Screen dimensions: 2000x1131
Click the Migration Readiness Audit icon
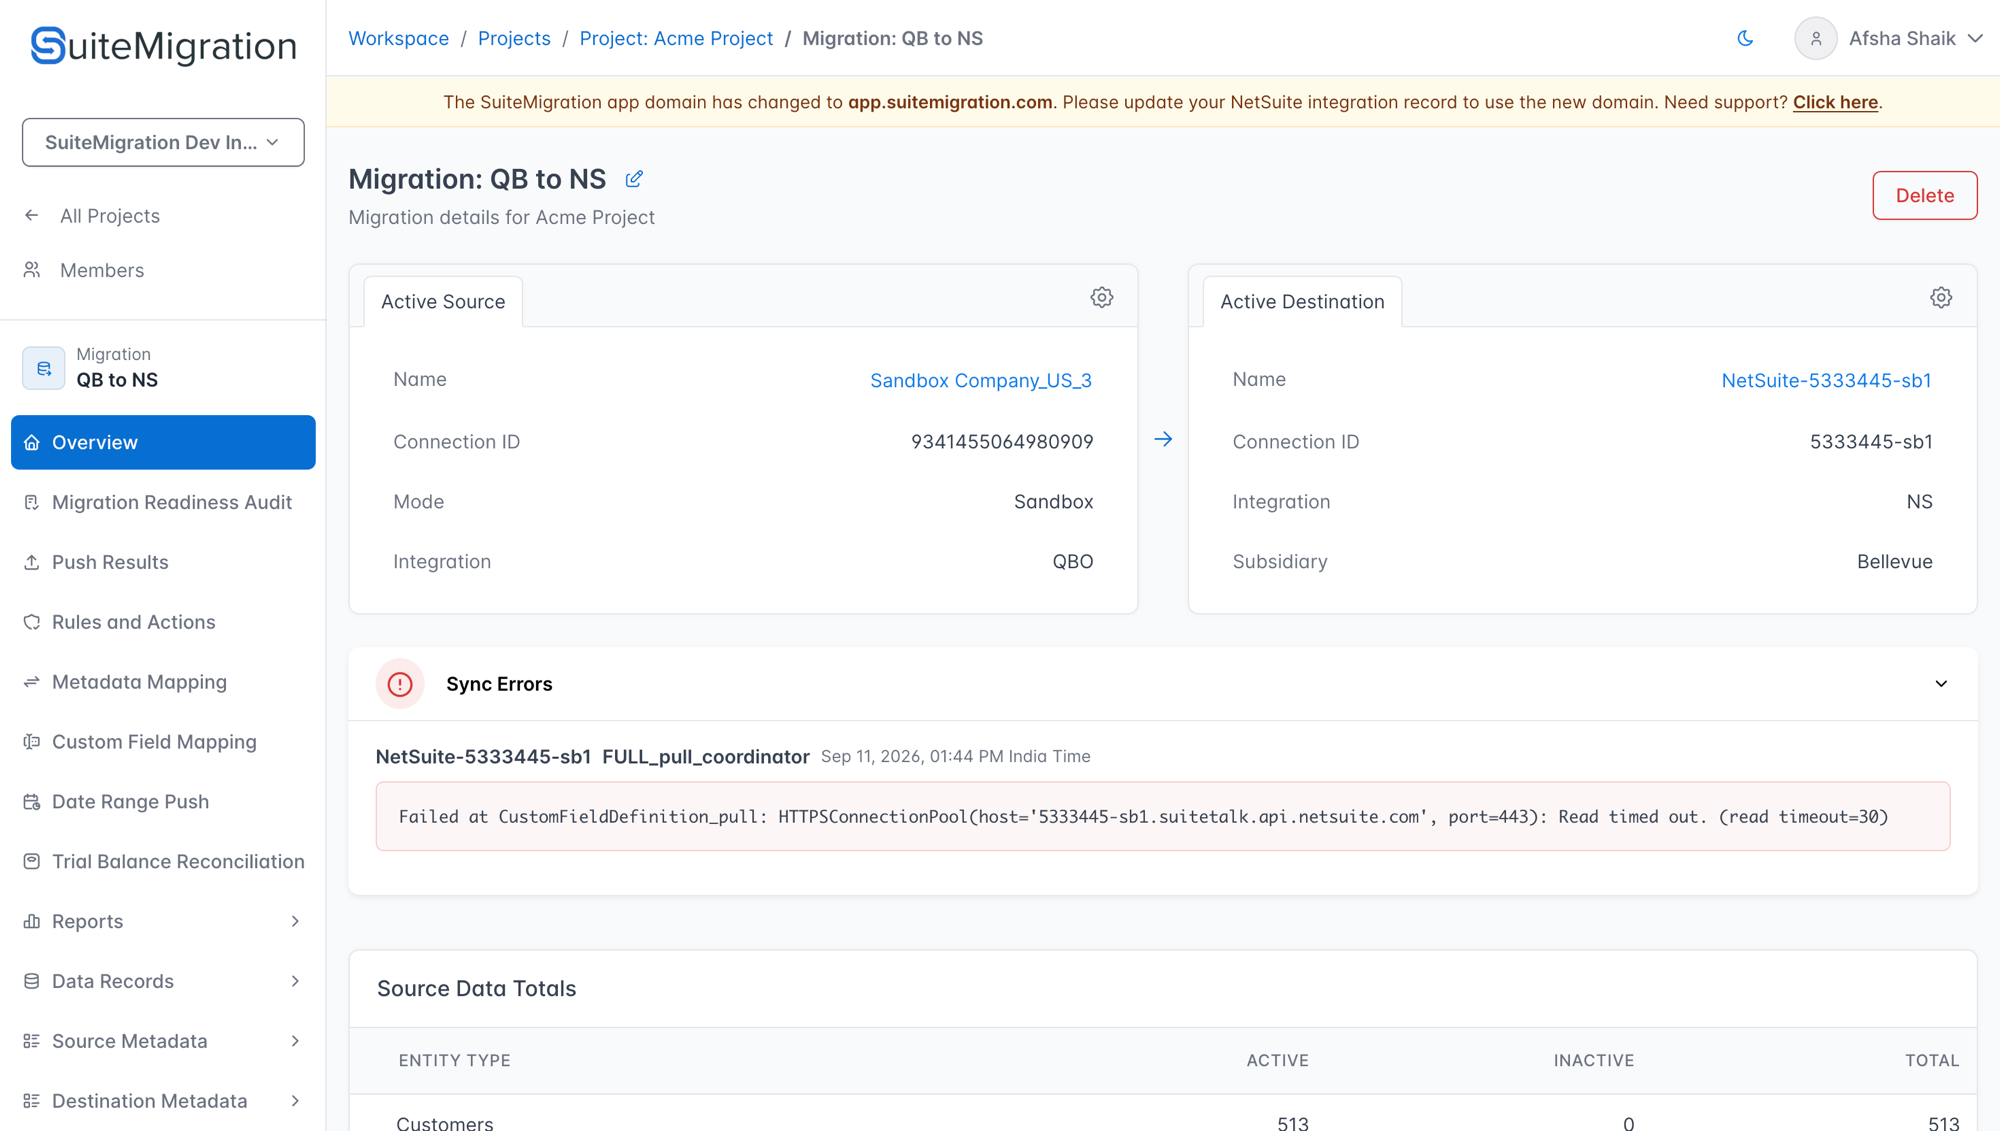(32, 502)
